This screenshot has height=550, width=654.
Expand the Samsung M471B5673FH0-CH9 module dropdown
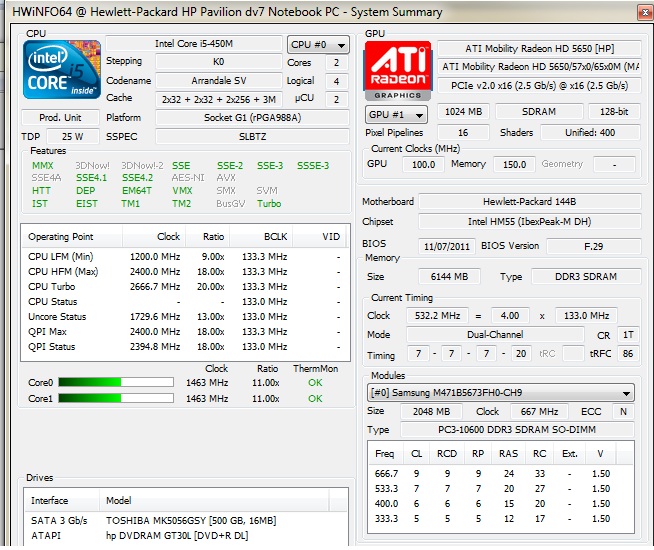(x=501, y=393)
